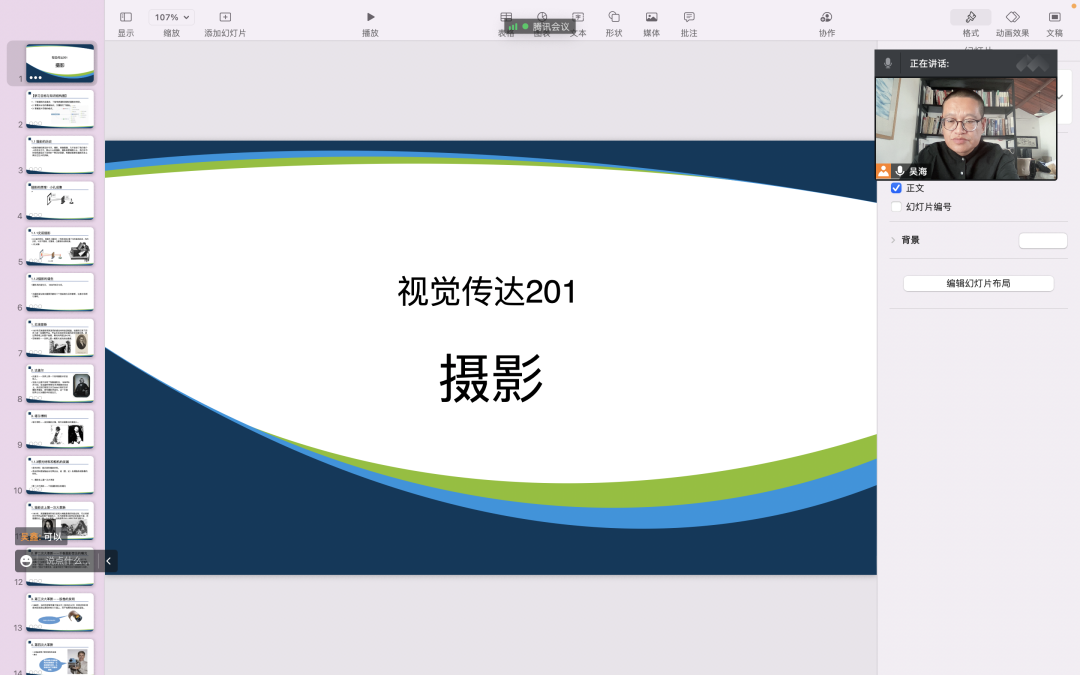Pick the 背景 color swatch

click(1042, 240)
